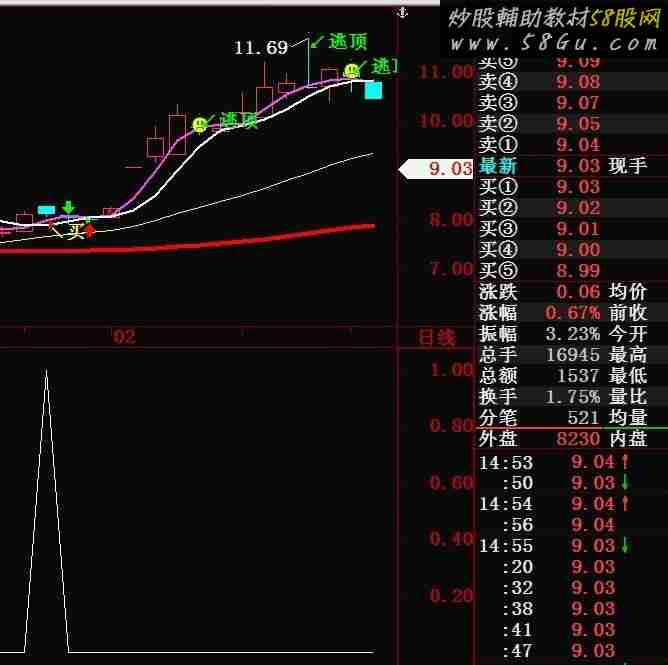Viewport: 668px width, 665px height.
Task: Click the 现手 label
Action: pos(628,166)
